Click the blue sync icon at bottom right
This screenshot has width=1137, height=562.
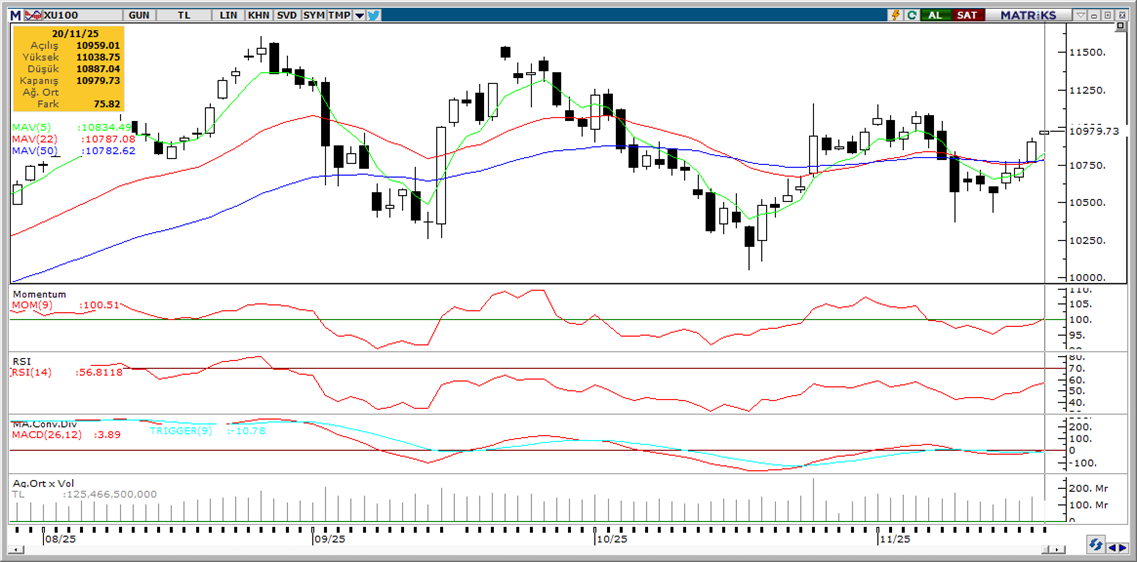1097,546
